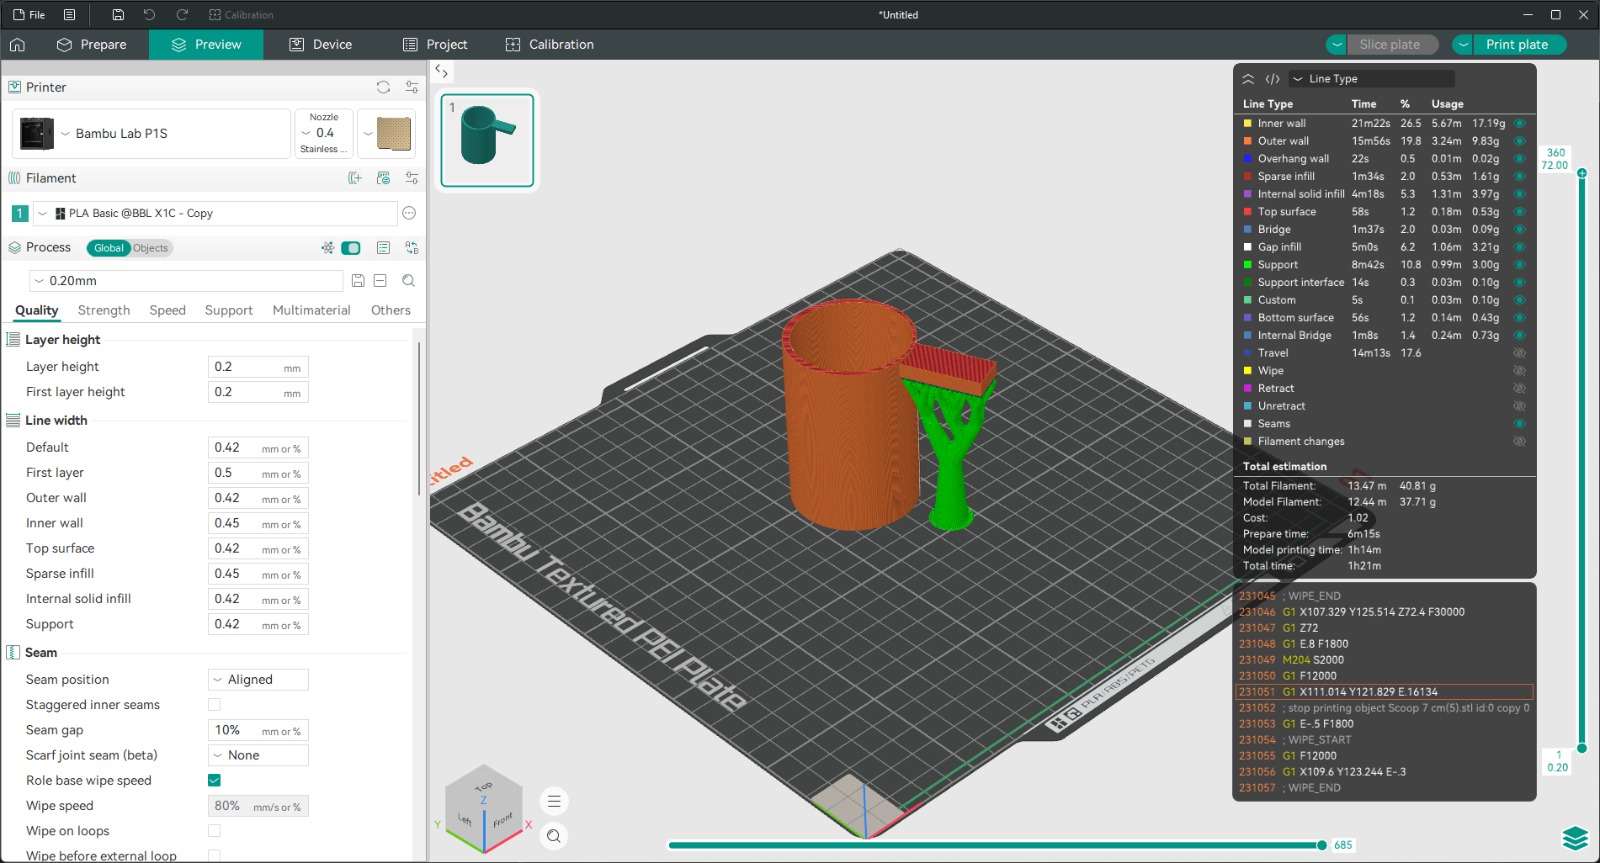Click filament slot 1 color swatch
Screen dimensions: 1600x863
tap(20, 213)
